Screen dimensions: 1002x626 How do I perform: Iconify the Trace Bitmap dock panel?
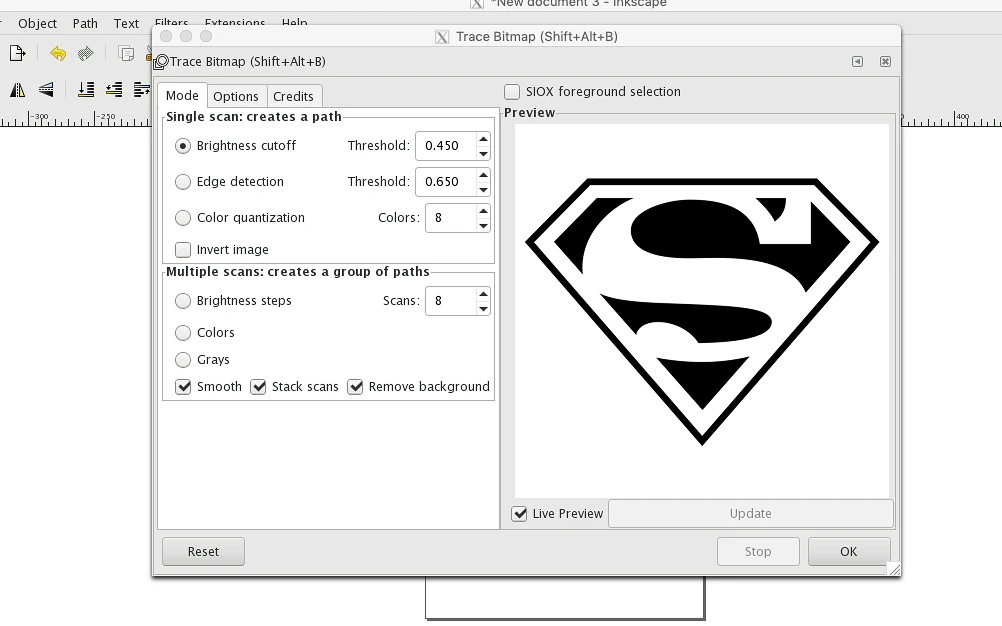pos(857,61)
